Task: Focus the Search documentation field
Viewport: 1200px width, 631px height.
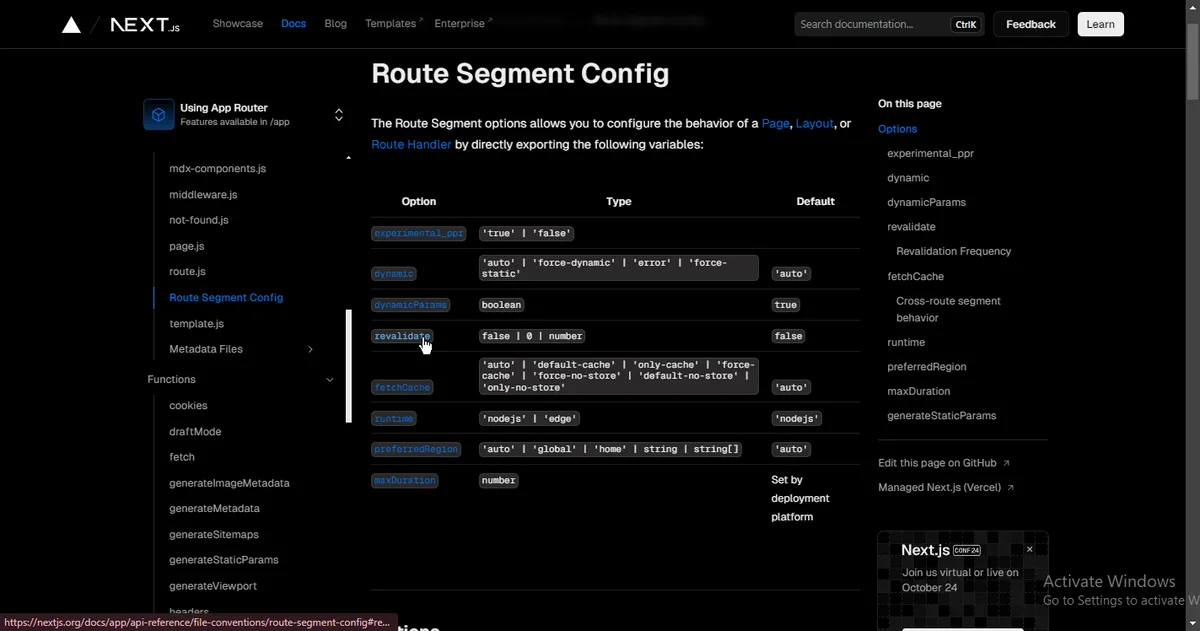Action: pyautogui.click(x=870, y=24)
